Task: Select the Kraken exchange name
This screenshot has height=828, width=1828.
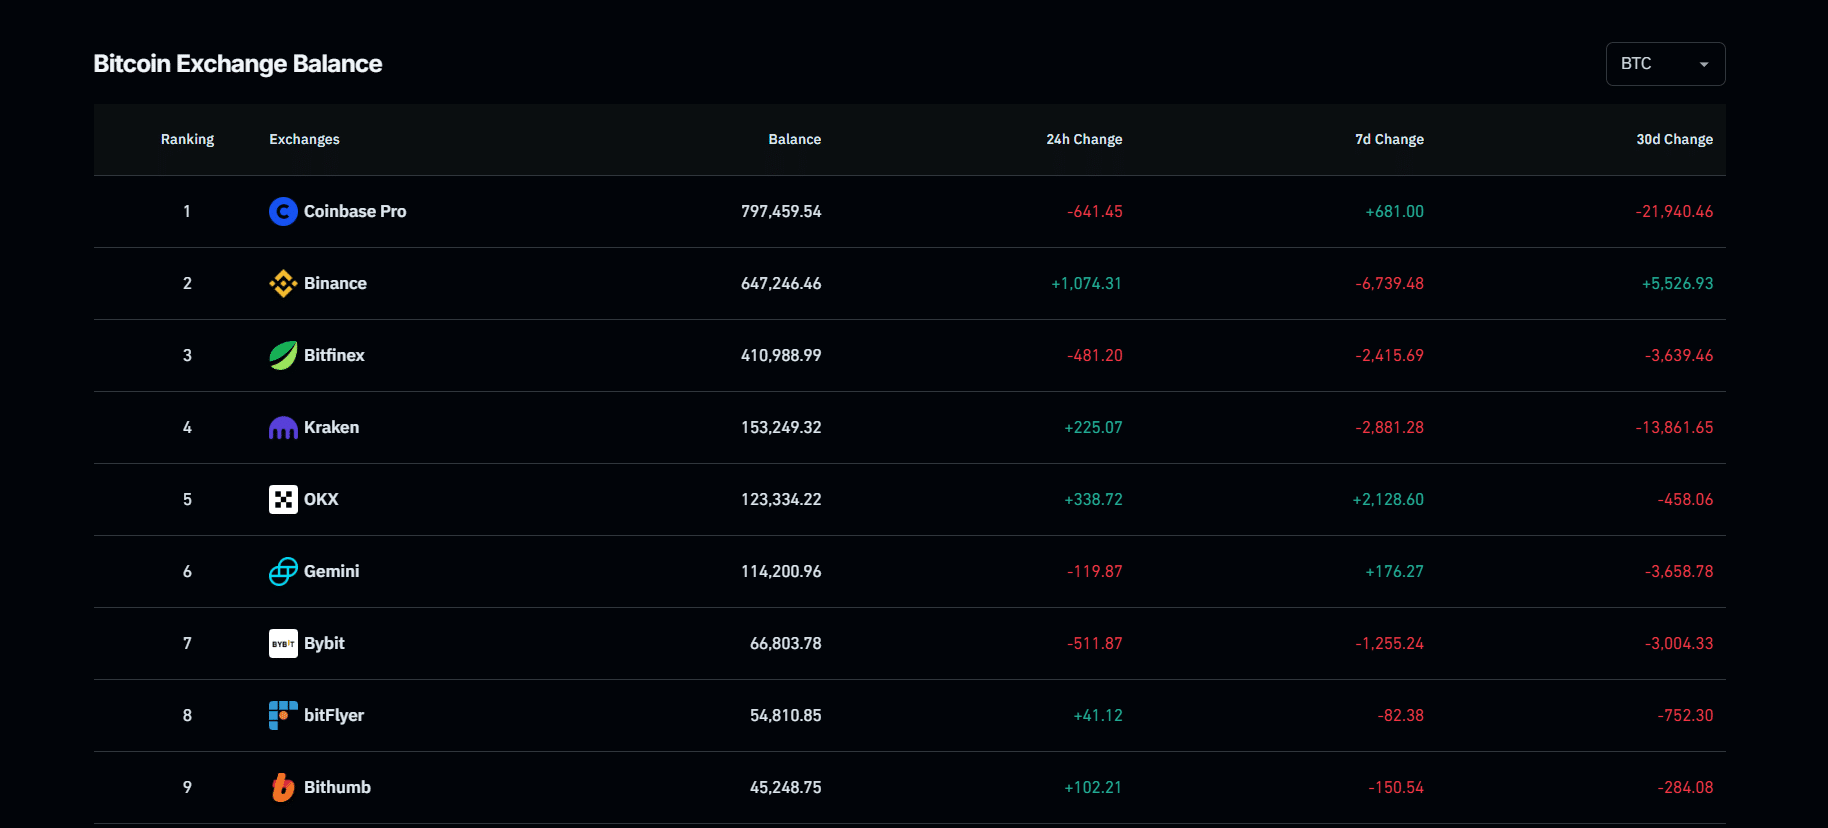Action: pos(331,427)
